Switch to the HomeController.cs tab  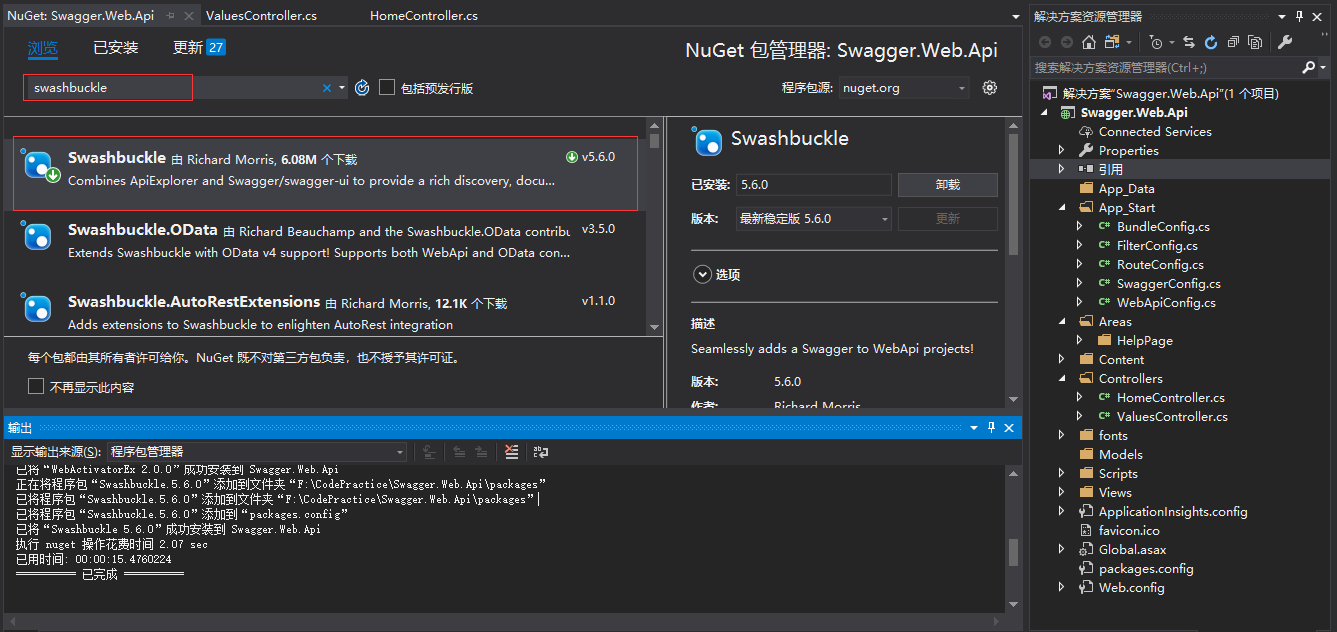pos(424,16)
